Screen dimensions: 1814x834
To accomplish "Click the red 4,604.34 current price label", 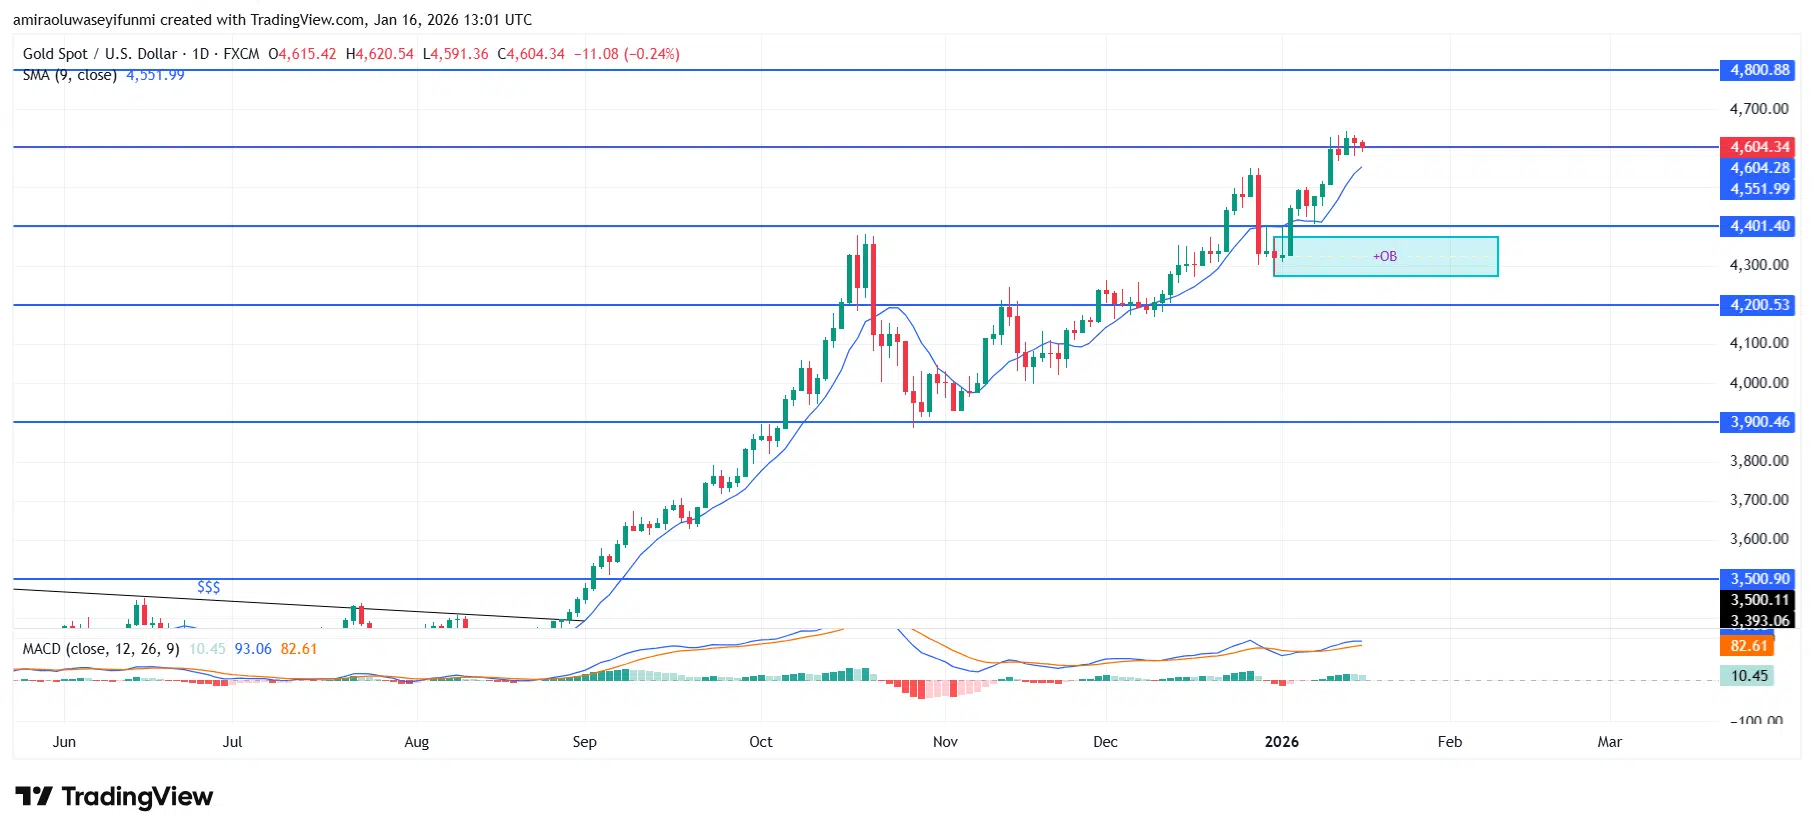I will coord(1759,147).
